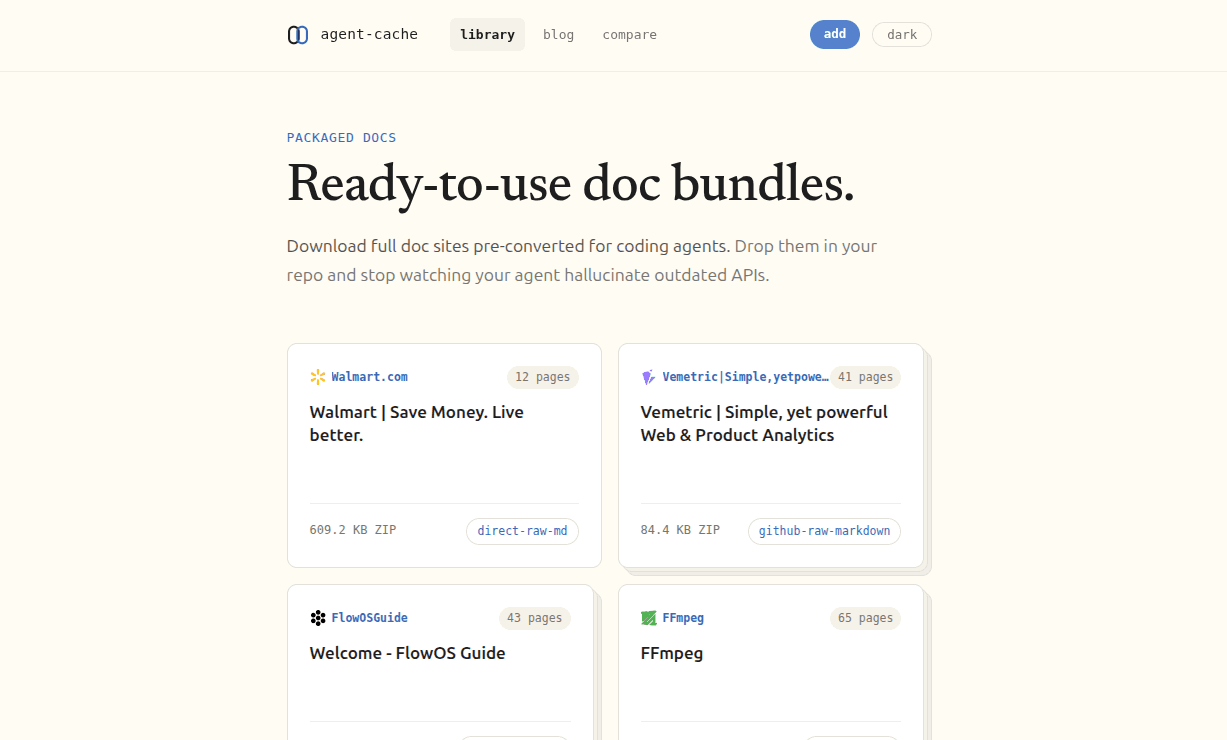This screenshot has width=1227, height=740.
Task: Click the blue add button
Action: 835,34
